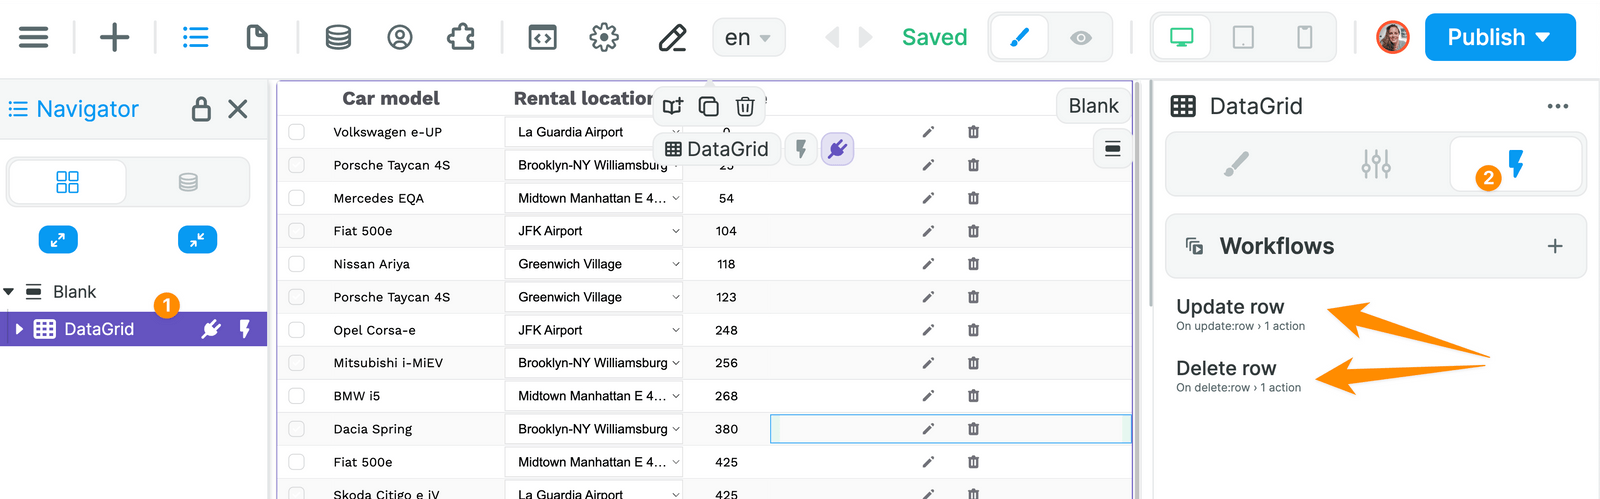Click the grey lightning icon beside DataGrid chip
This screenshot has height=499, width=1600.
801,149
